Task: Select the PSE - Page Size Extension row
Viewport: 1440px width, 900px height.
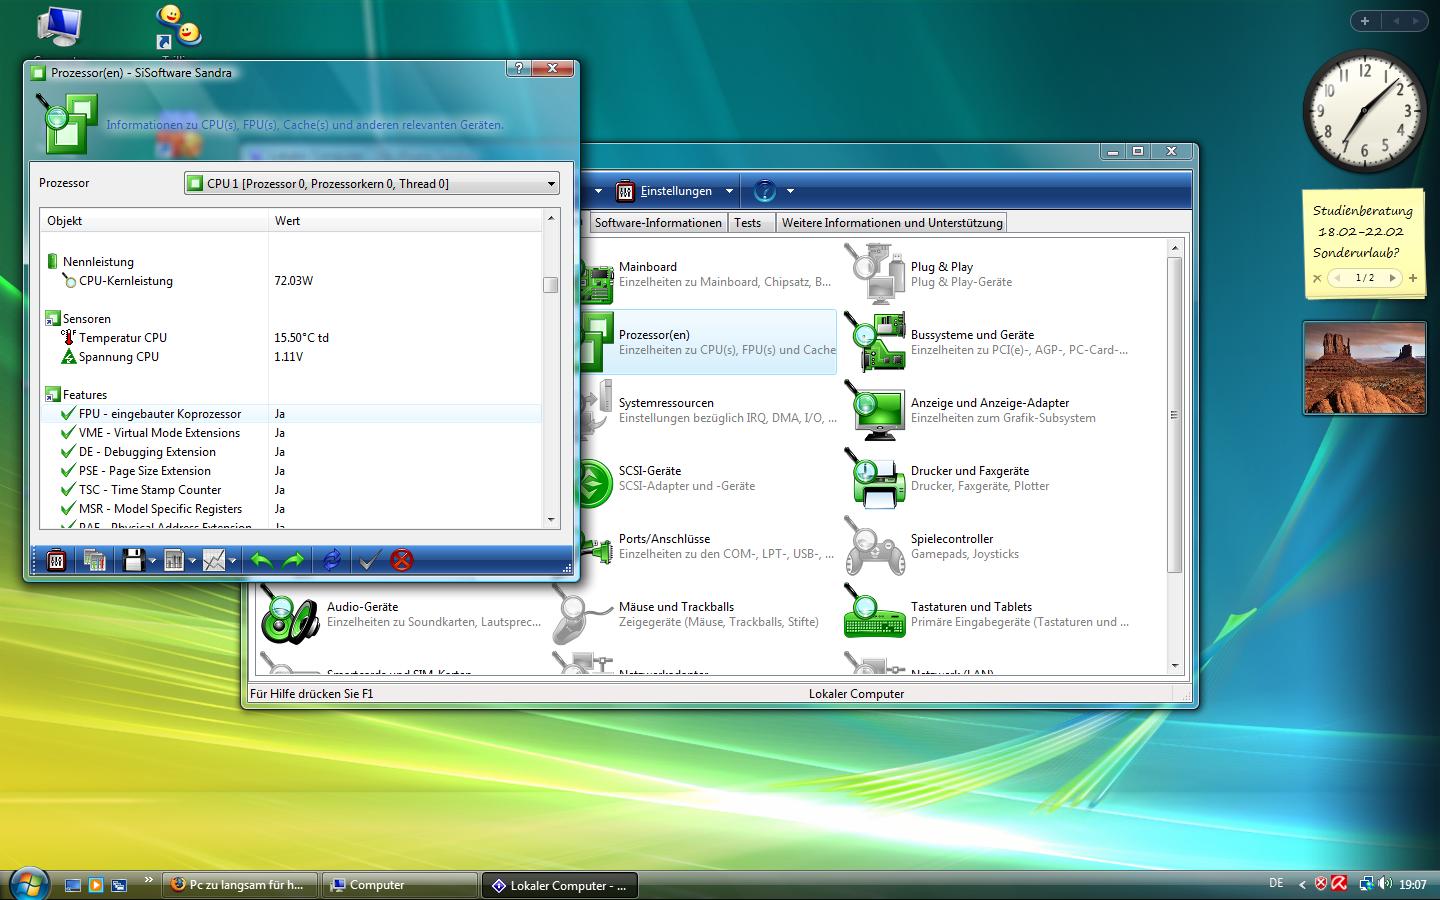Action: pos(291,471)
